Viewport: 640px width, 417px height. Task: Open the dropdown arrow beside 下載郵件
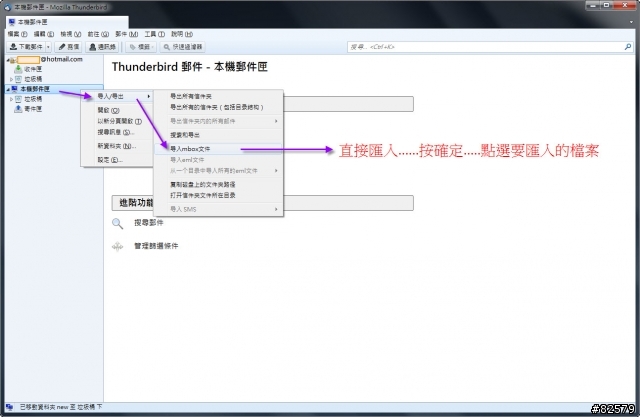coord(48,47)
